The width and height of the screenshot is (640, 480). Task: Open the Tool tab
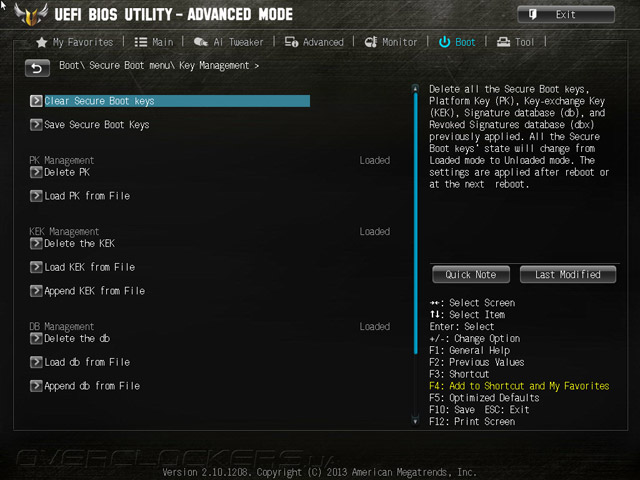click(x=515, y=42)
